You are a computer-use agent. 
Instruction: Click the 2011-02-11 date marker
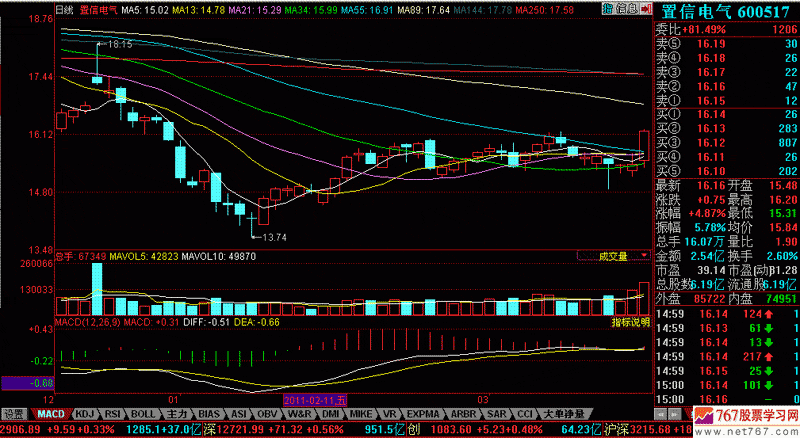[313, 399]
